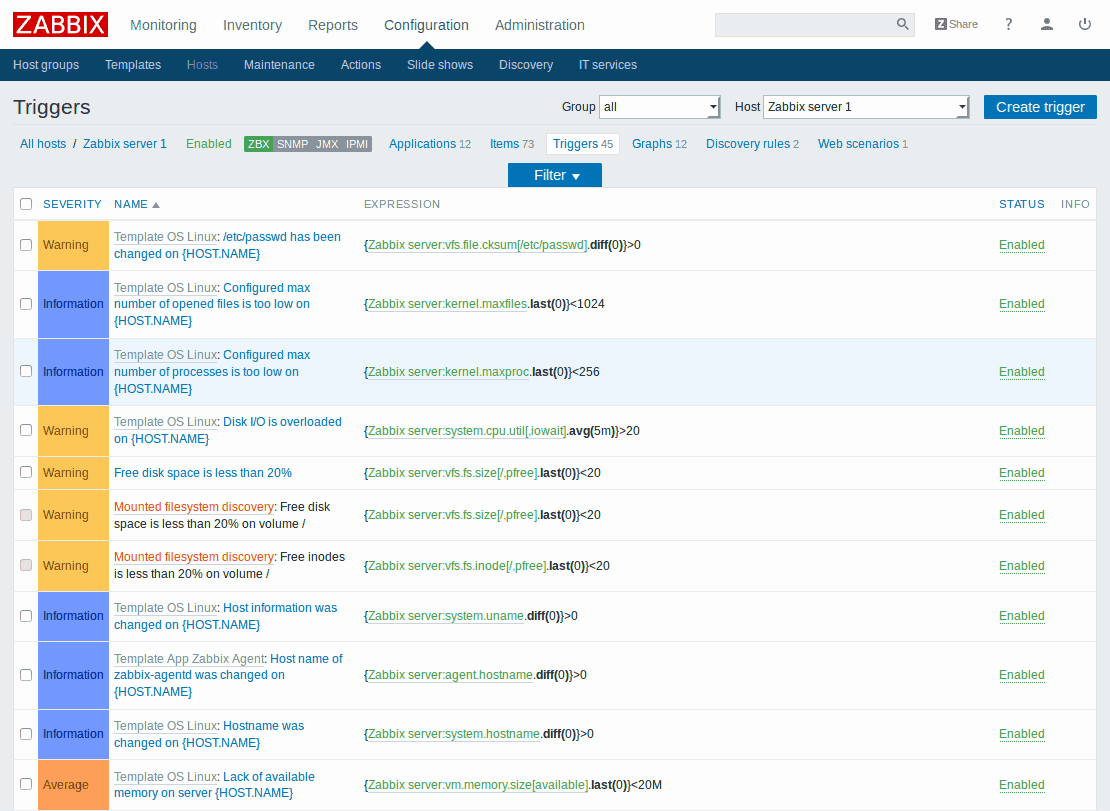Open the Free disk space trigger link
The width and height of the screenshot is (1110, 811).
(203, 473)
